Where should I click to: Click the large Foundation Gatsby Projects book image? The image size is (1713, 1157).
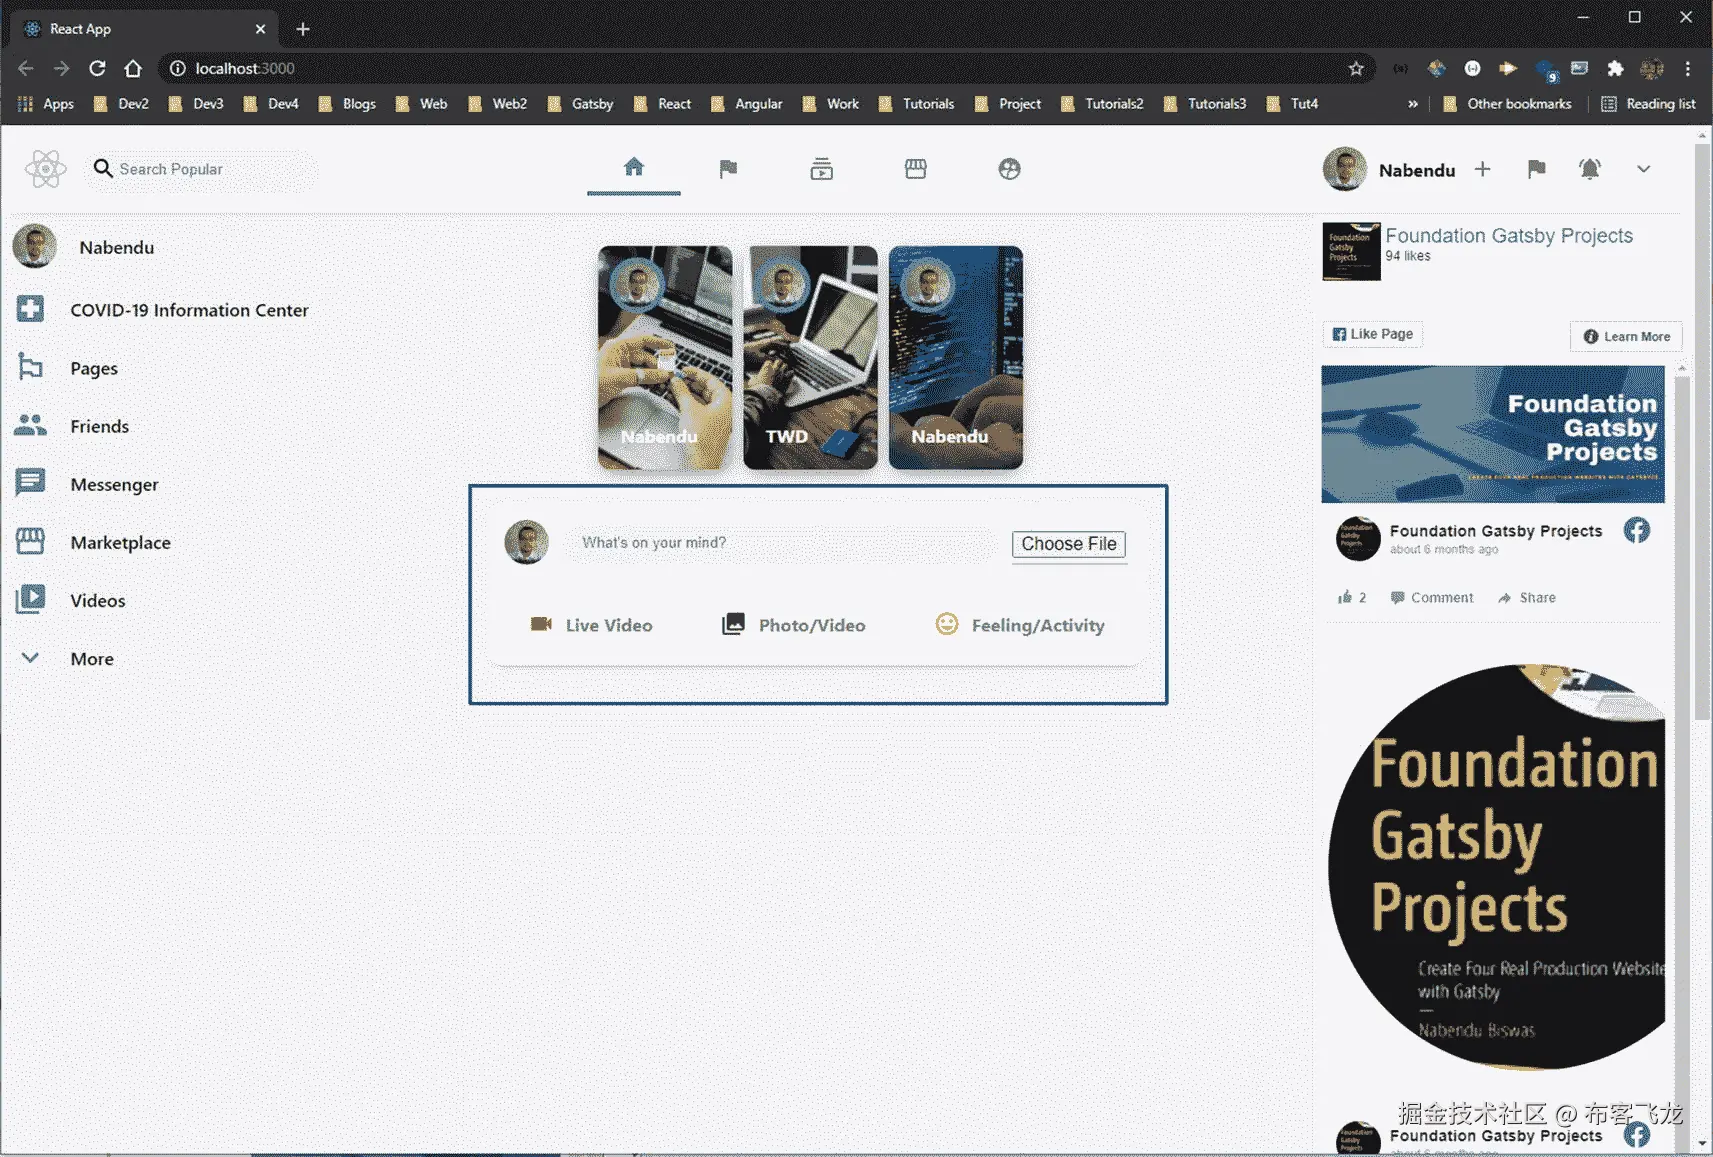coord(1497,866)
